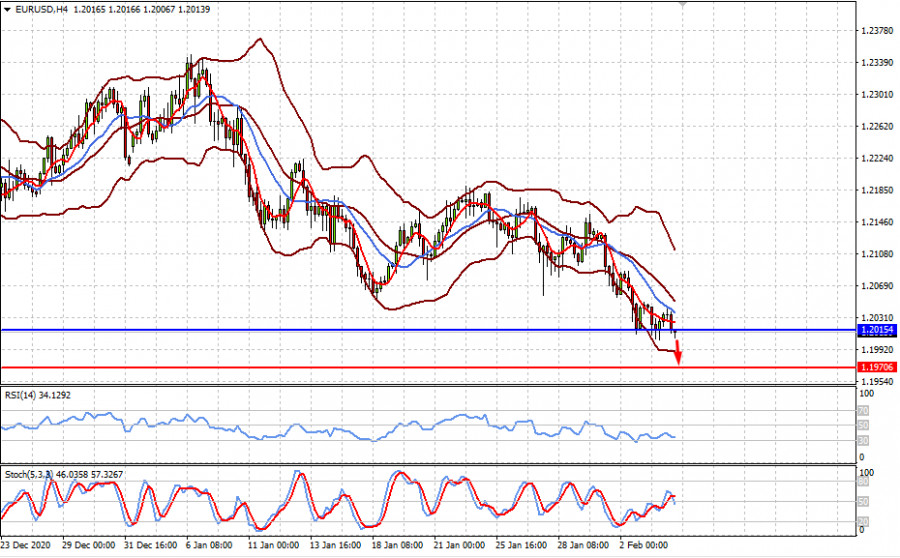900x558 pixels.
Task: Click the 1.21850 price axis label
Action: (x=878, y=190)
